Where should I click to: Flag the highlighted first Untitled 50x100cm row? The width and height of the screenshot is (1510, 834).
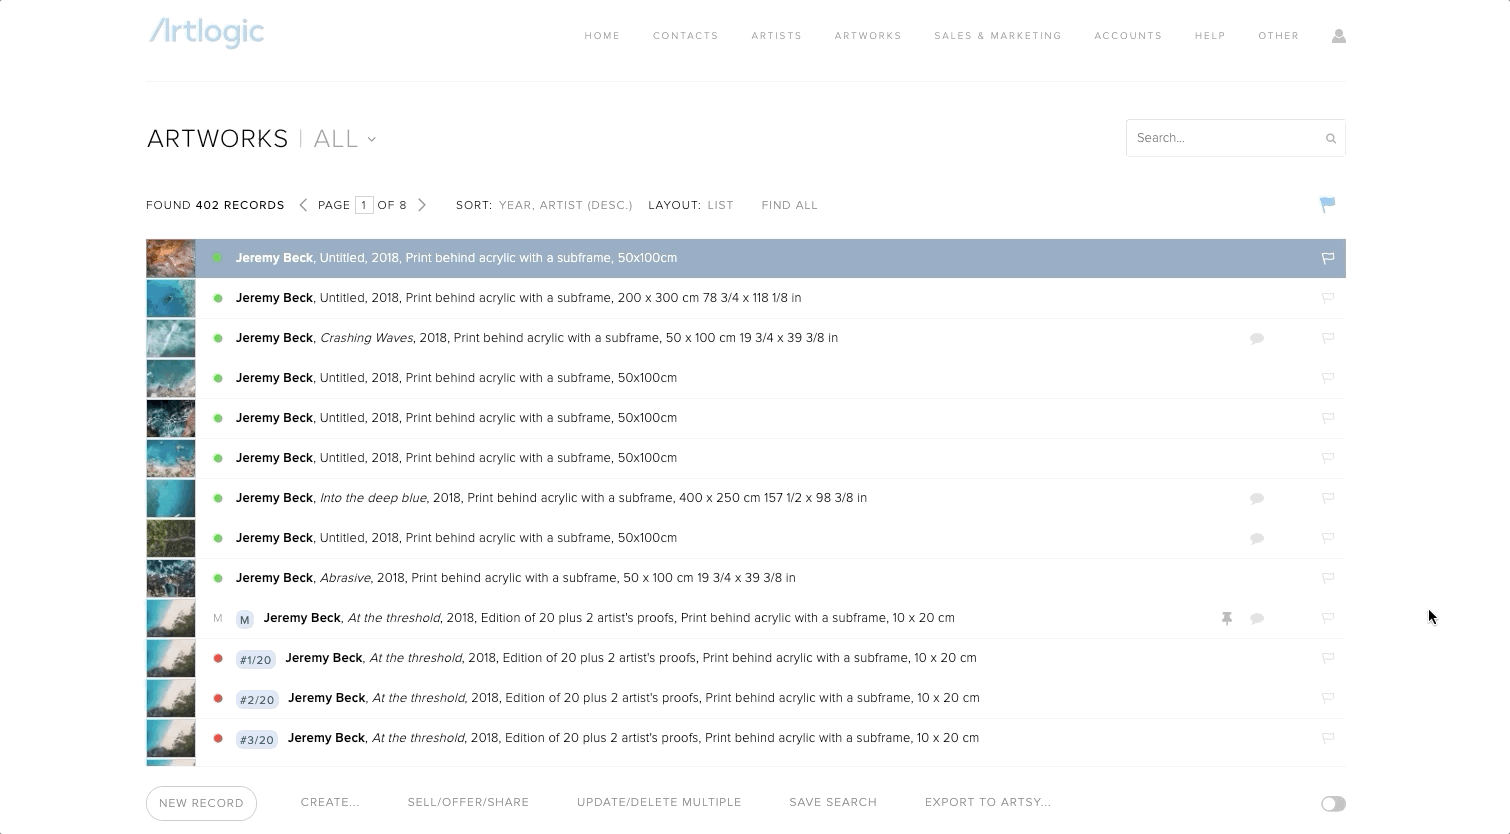coord(1328,258)
